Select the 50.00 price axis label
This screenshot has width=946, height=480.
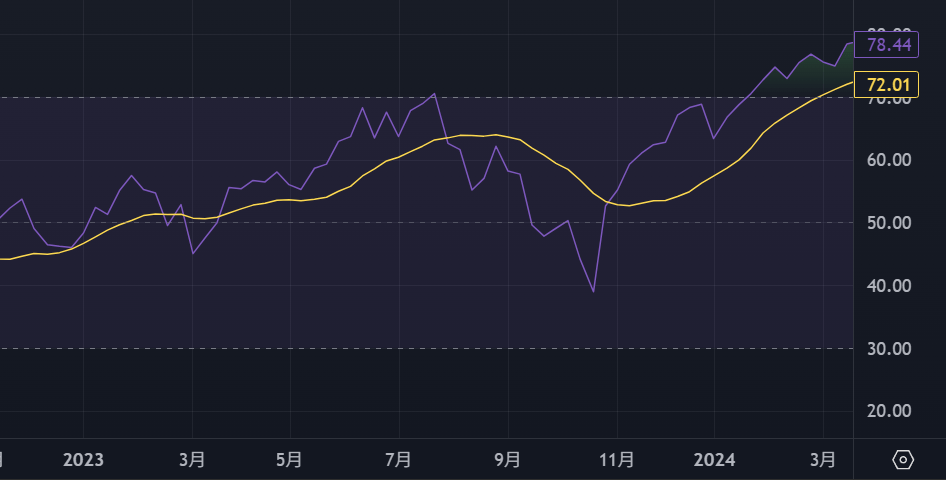890,223
